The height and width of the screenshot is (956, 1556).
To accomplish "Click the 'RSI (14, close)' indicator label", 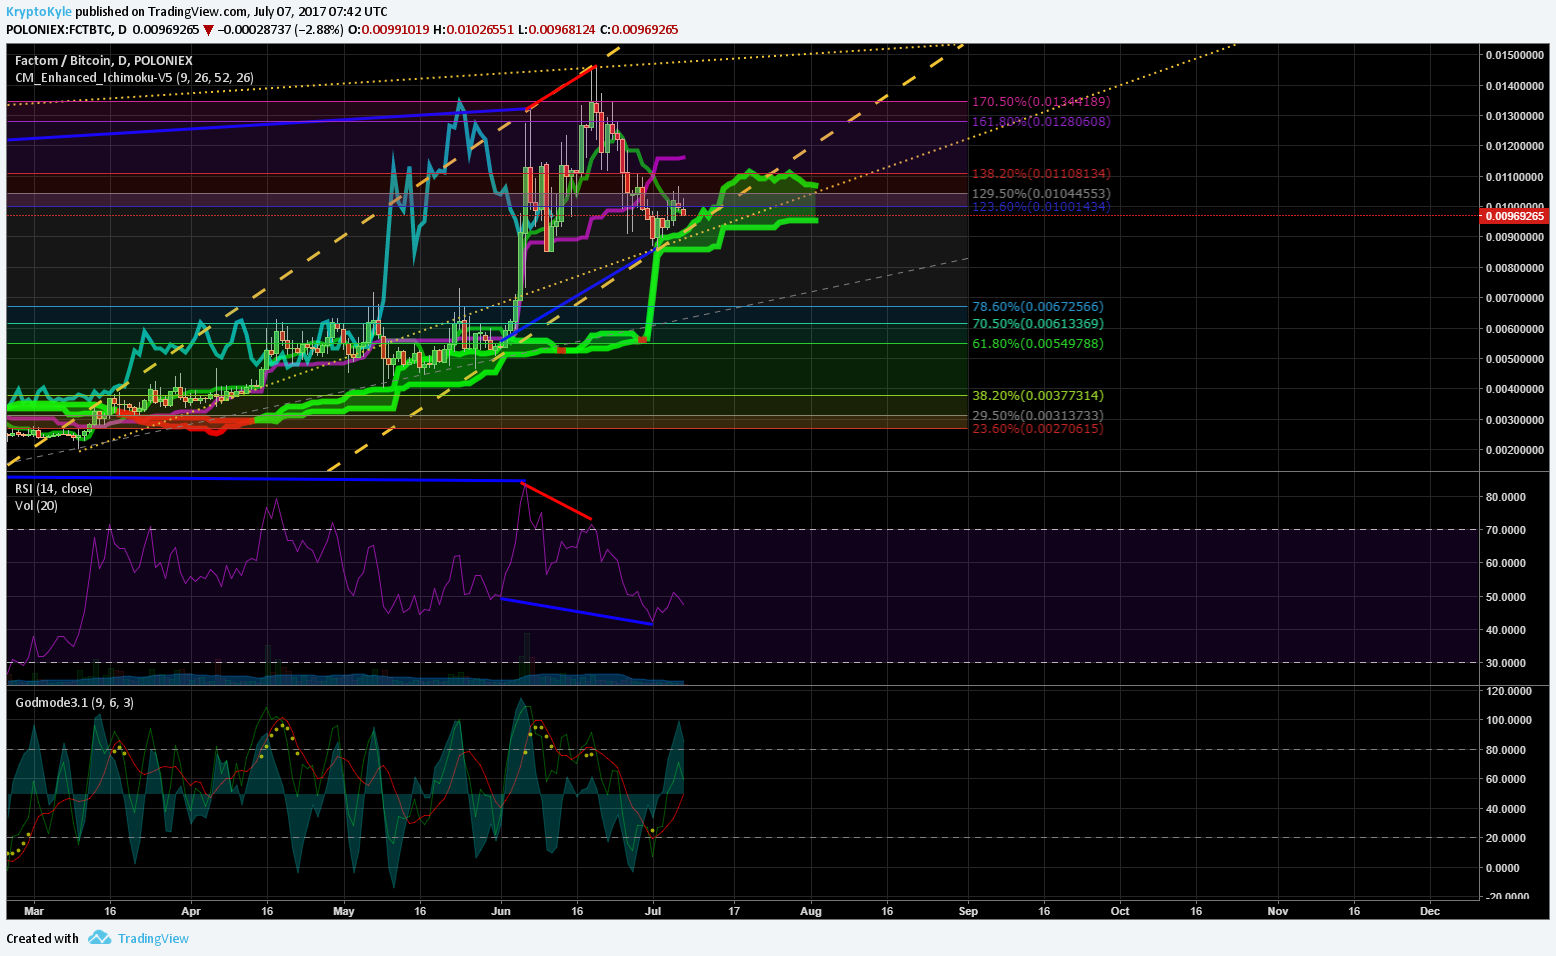I will click(x=54, y=489).
